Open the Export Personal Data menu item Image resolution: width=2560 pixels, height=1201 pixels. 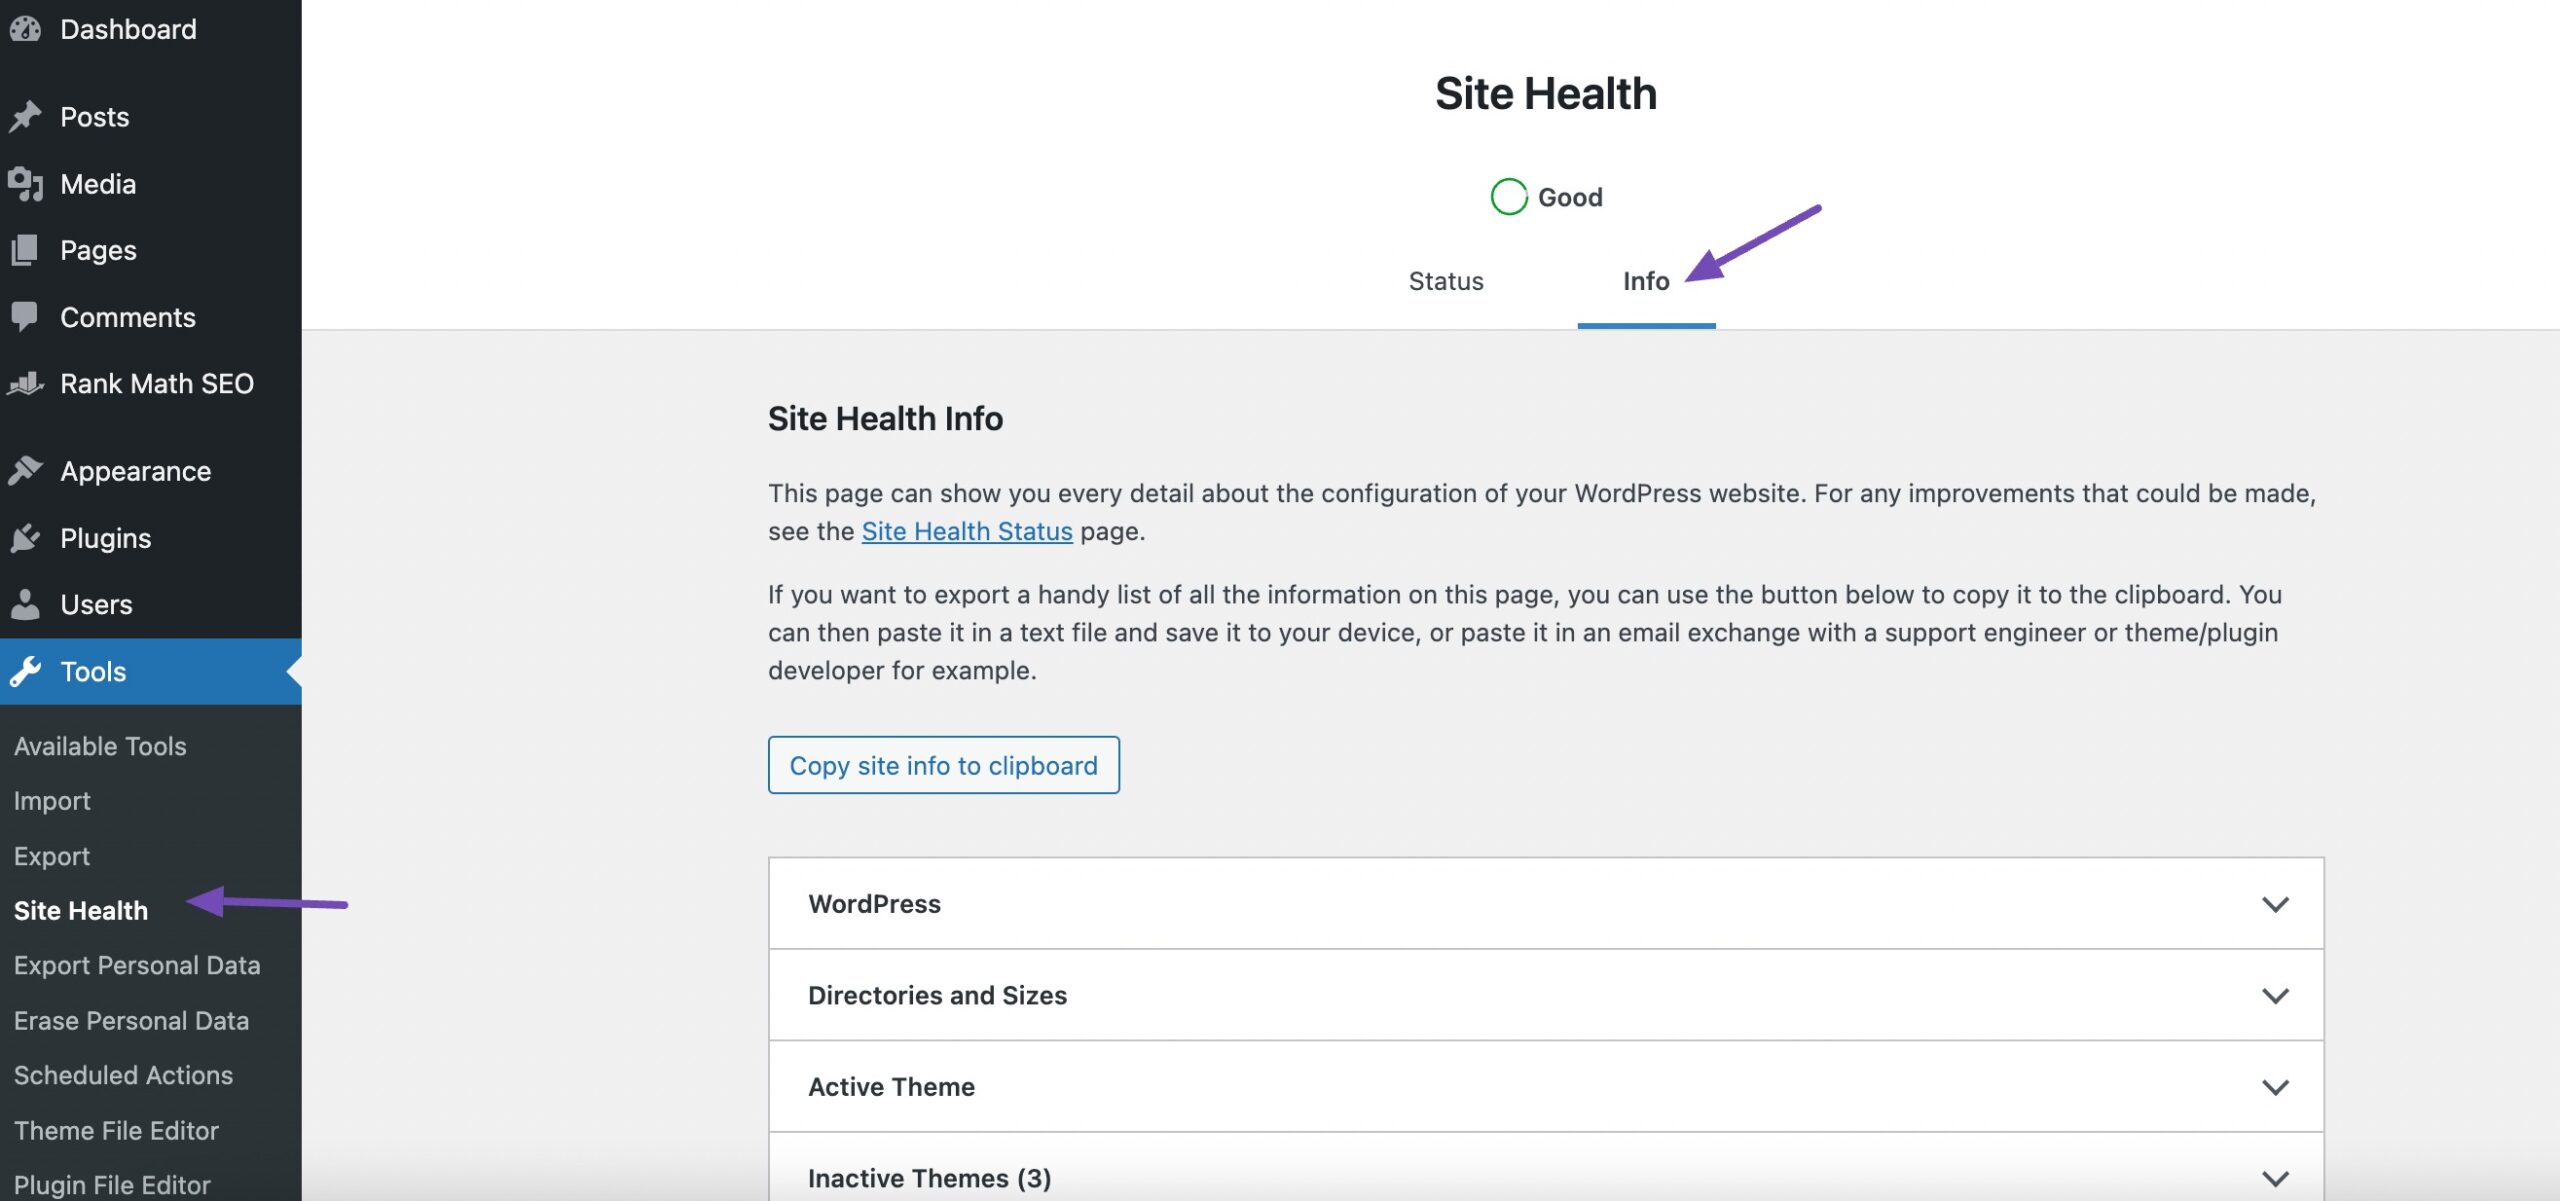tap(137, 964)
